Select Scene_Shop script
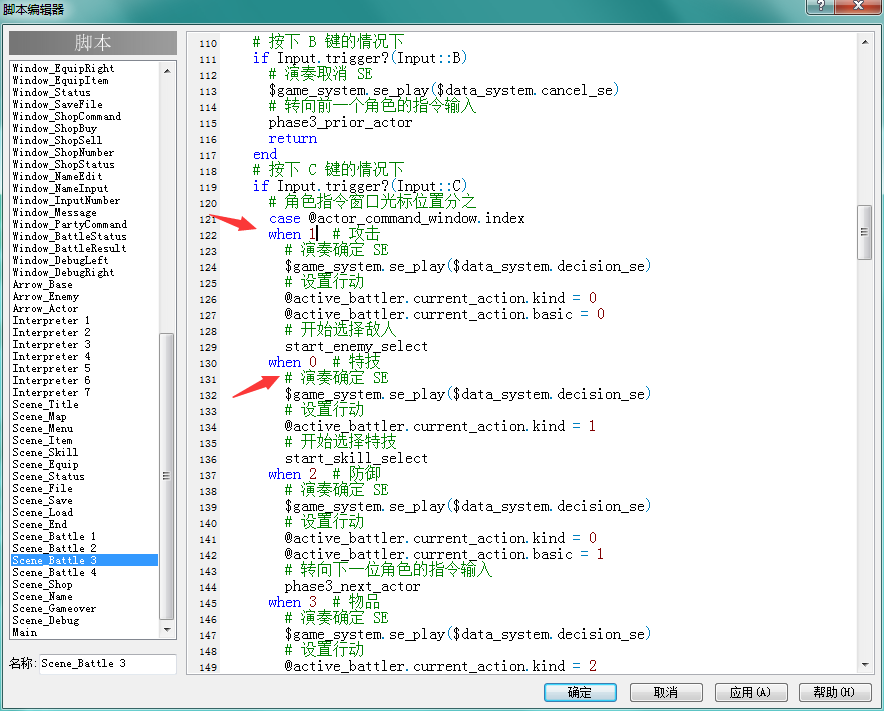 [x=43, y=584]
